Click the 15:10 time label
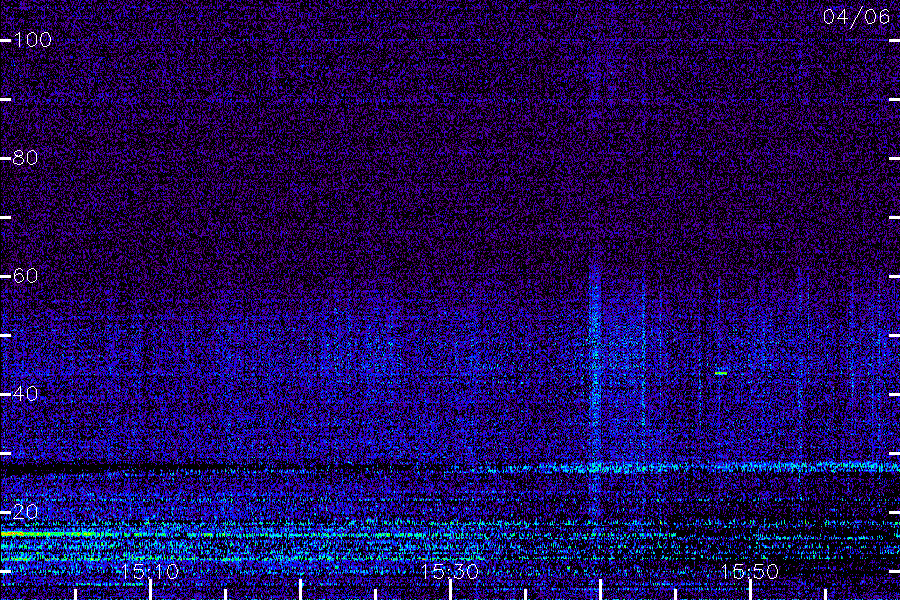The image size is (900, 600). [150, 571]
